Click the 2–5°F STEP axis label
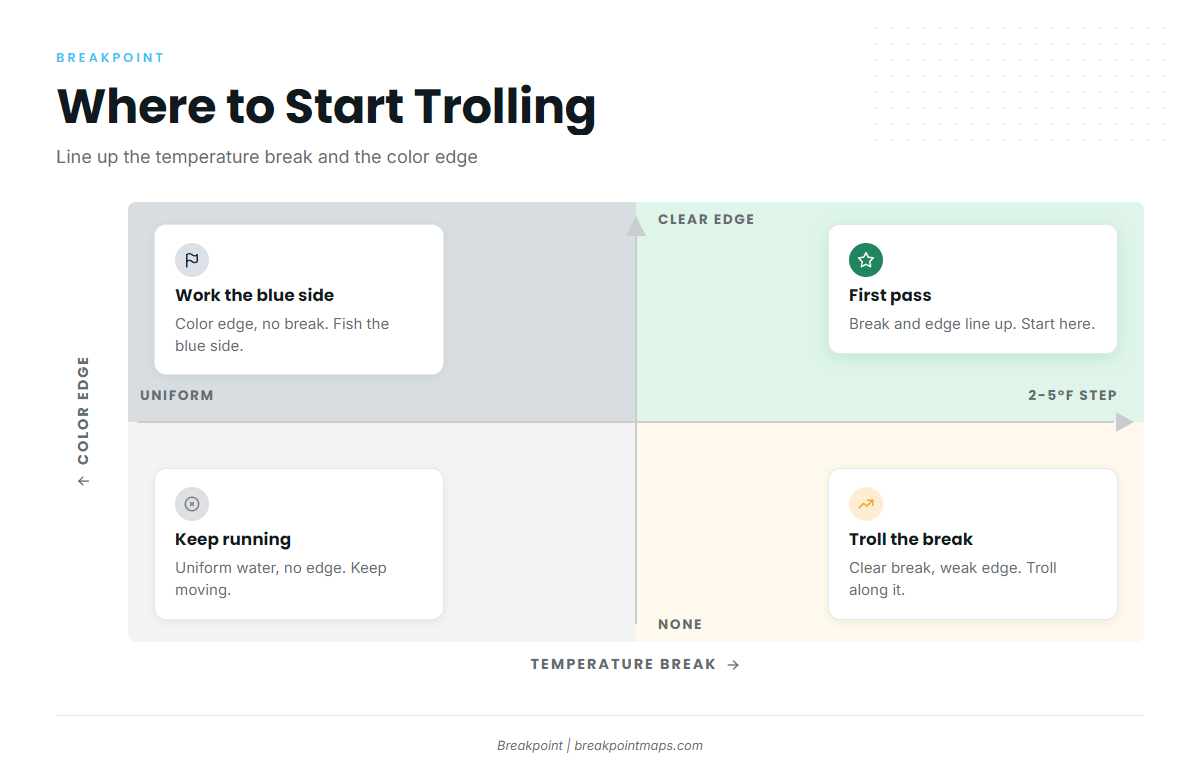 tap(1072, 395)
